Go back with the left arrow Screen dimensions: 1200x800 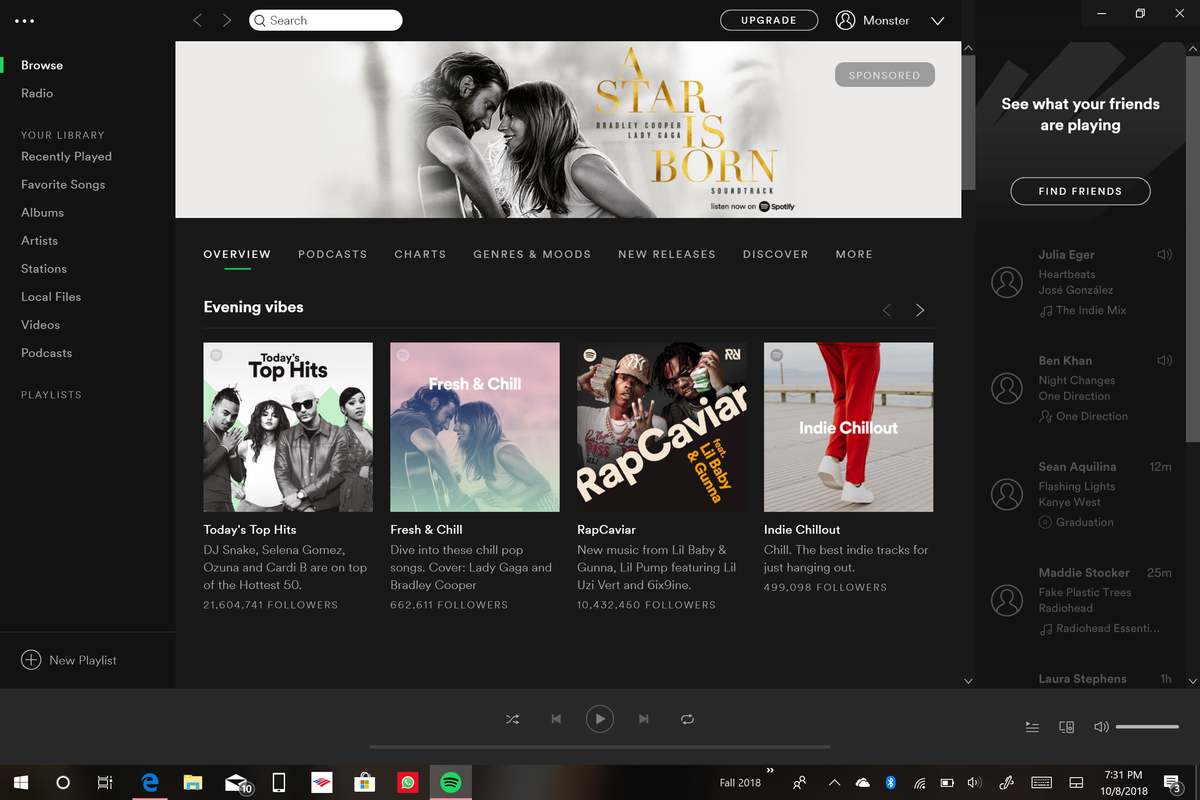pyautogui.click(x=197, y=20)
